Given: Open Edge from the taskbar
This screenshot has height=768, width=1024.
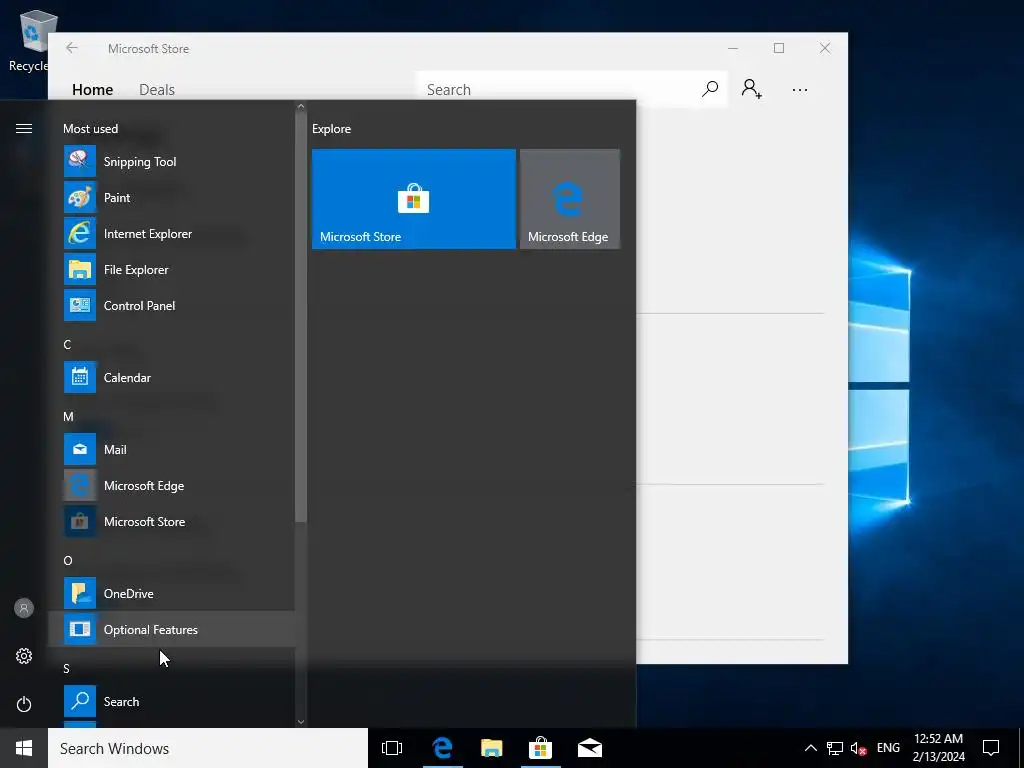Looking at the screenshot, I should [442, 748].
